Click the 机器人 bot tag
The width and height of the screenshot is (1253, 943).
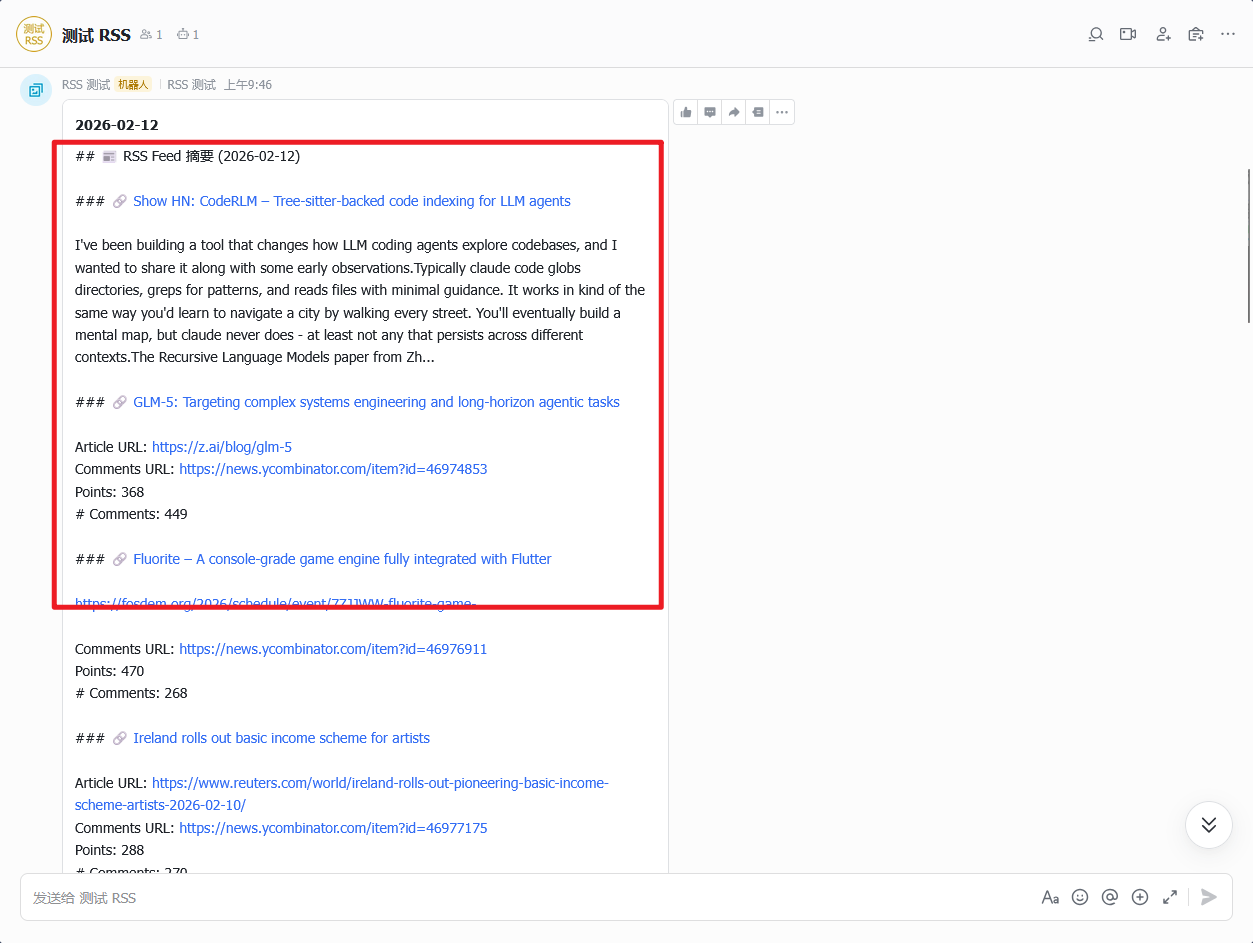click(133, 85)
